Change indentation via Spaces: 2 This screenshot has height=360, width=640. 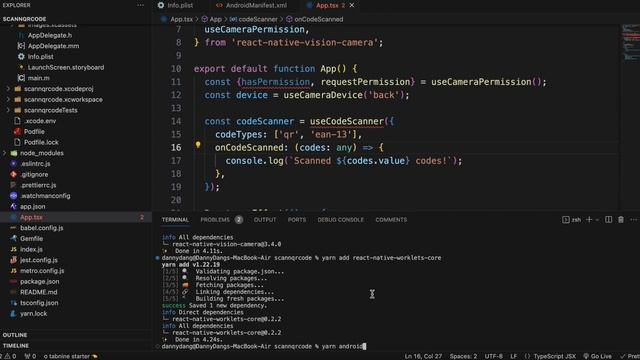coord(463,356)
